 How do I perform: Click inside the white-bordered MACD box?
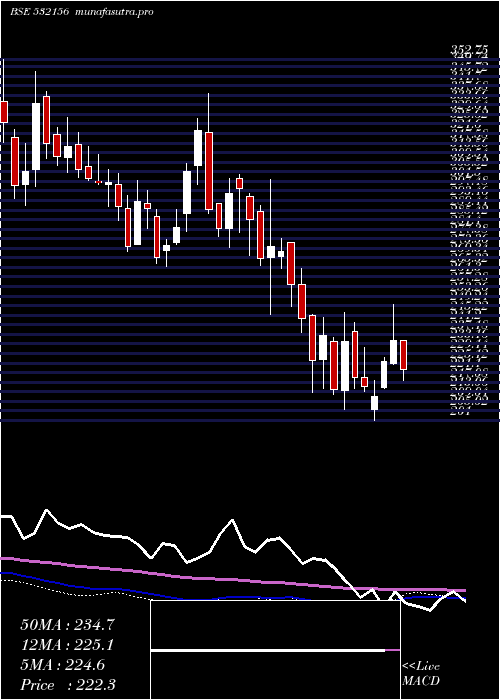point(275,650)
